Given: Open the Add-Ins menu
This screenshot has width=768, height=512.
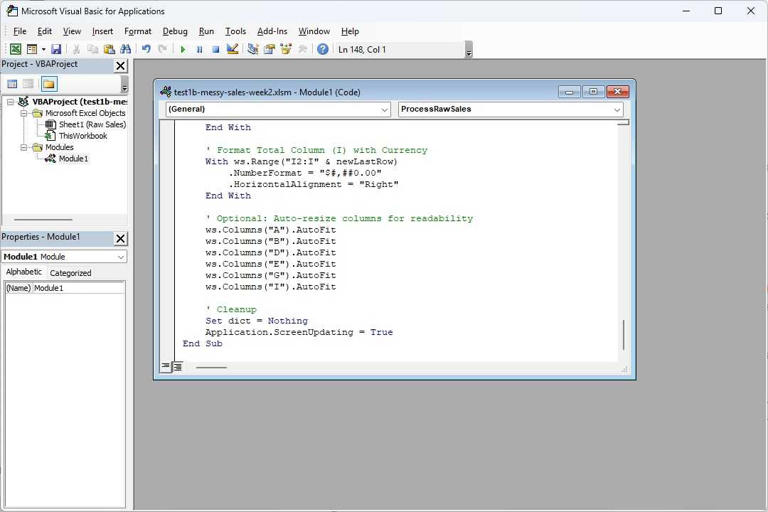Looking at the screenshot, I should pos(272,31).
